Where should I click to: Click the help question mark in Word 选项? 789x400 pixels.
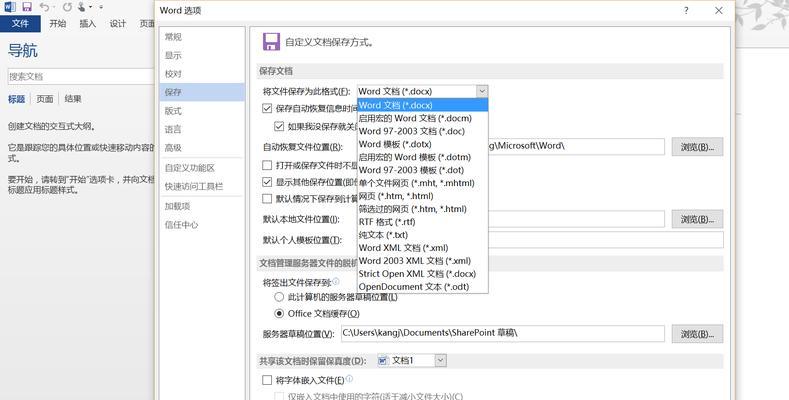click(686, 10)
